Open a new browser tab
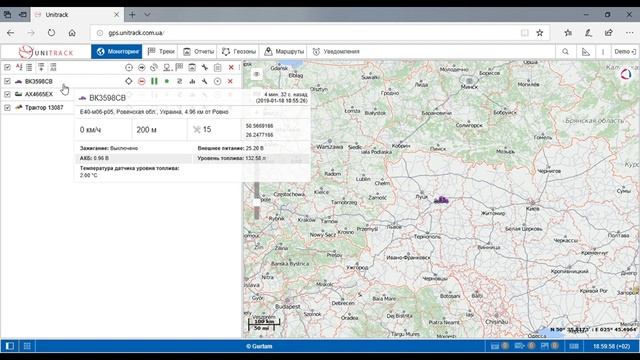 pos(132,15)
